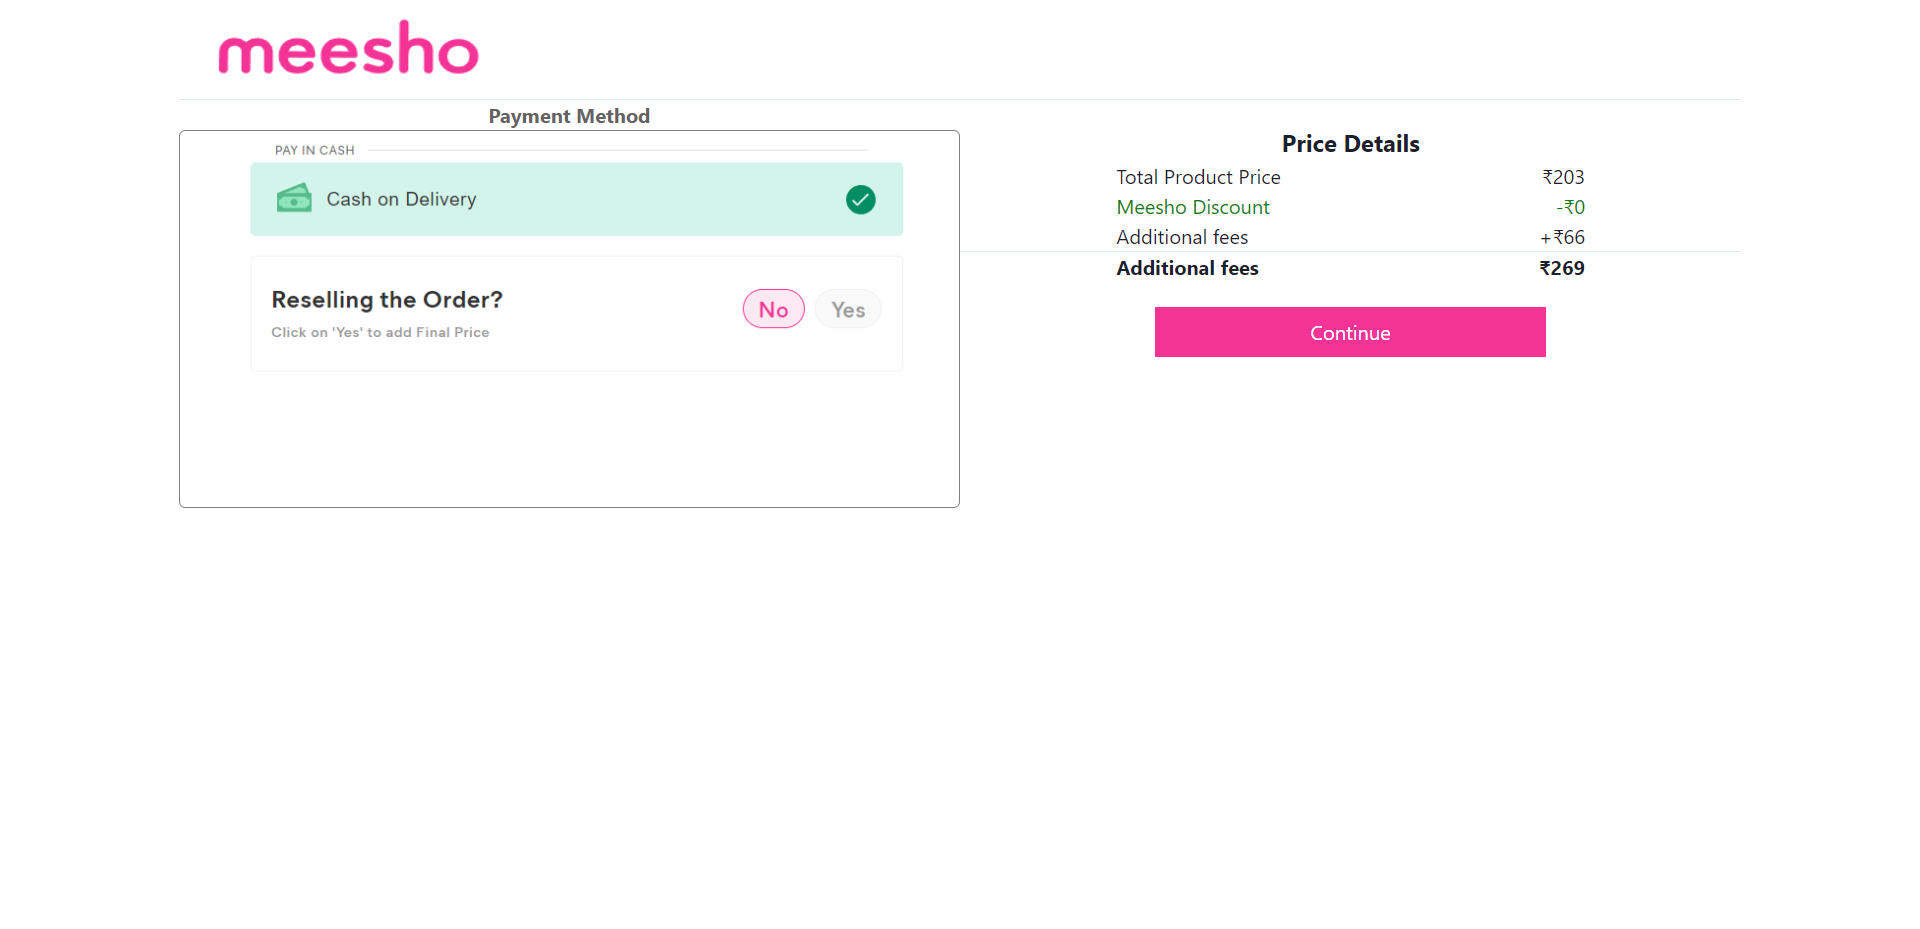The height and width of the screenshot is (929, 1920).
Task: Choose 'Yes' to add final price
Action: (x=847, y=308)
